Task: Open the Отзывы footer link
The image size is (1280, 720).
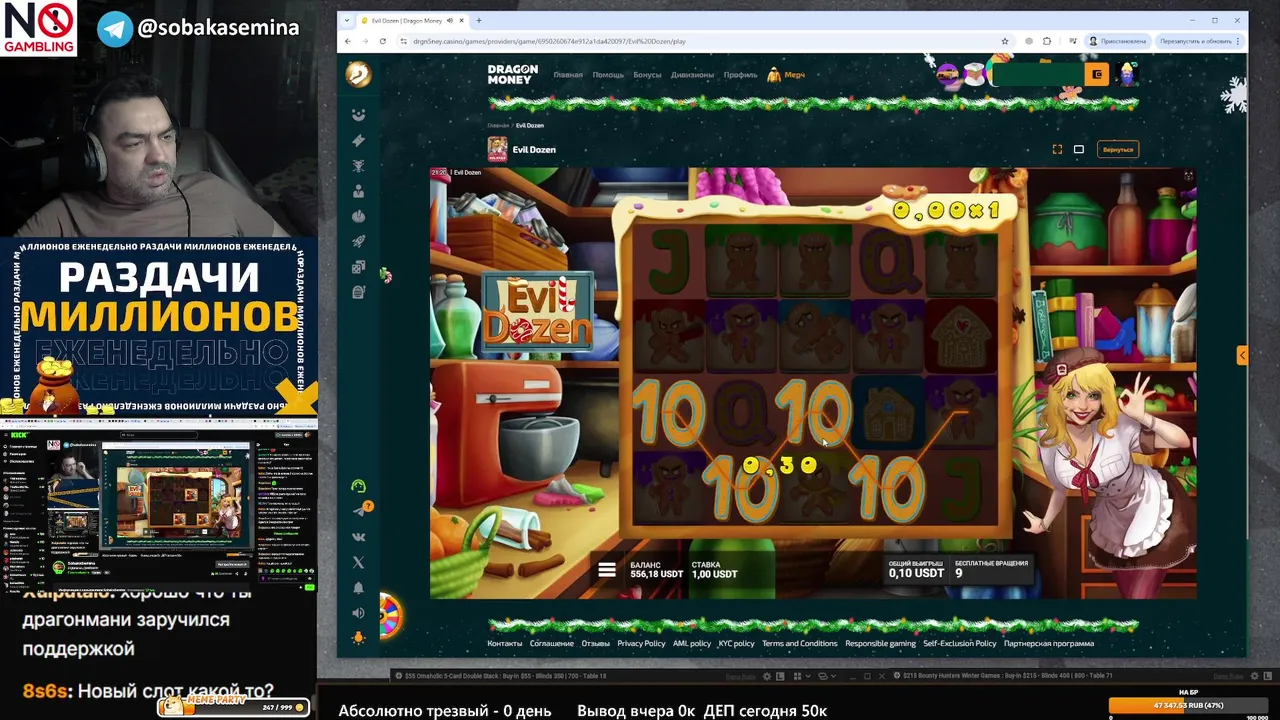Action: click(x=595, y=643)
